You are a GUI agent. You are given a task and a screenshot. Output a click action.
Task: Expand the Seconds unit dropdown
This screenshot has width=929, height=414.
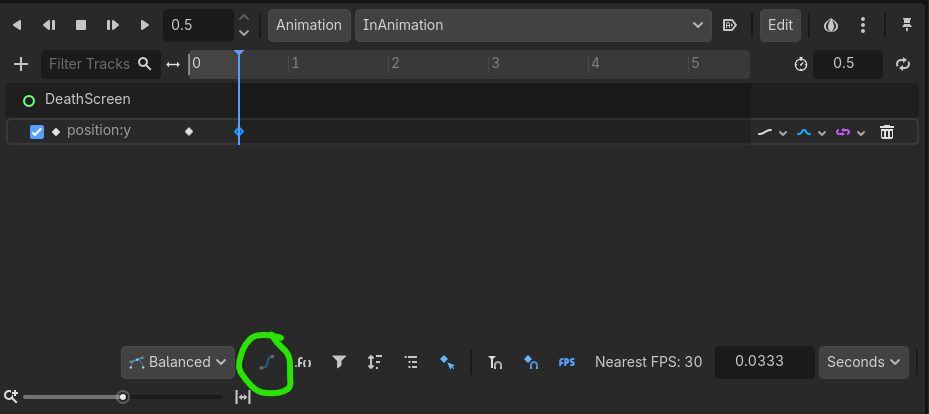863,362
